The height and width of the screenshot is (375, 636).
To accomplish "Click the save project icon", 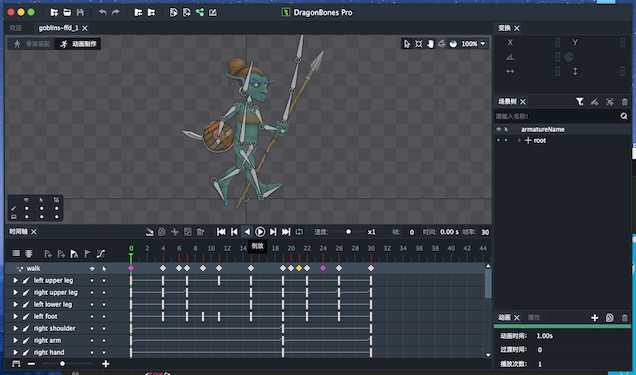I will click(80, 13).
